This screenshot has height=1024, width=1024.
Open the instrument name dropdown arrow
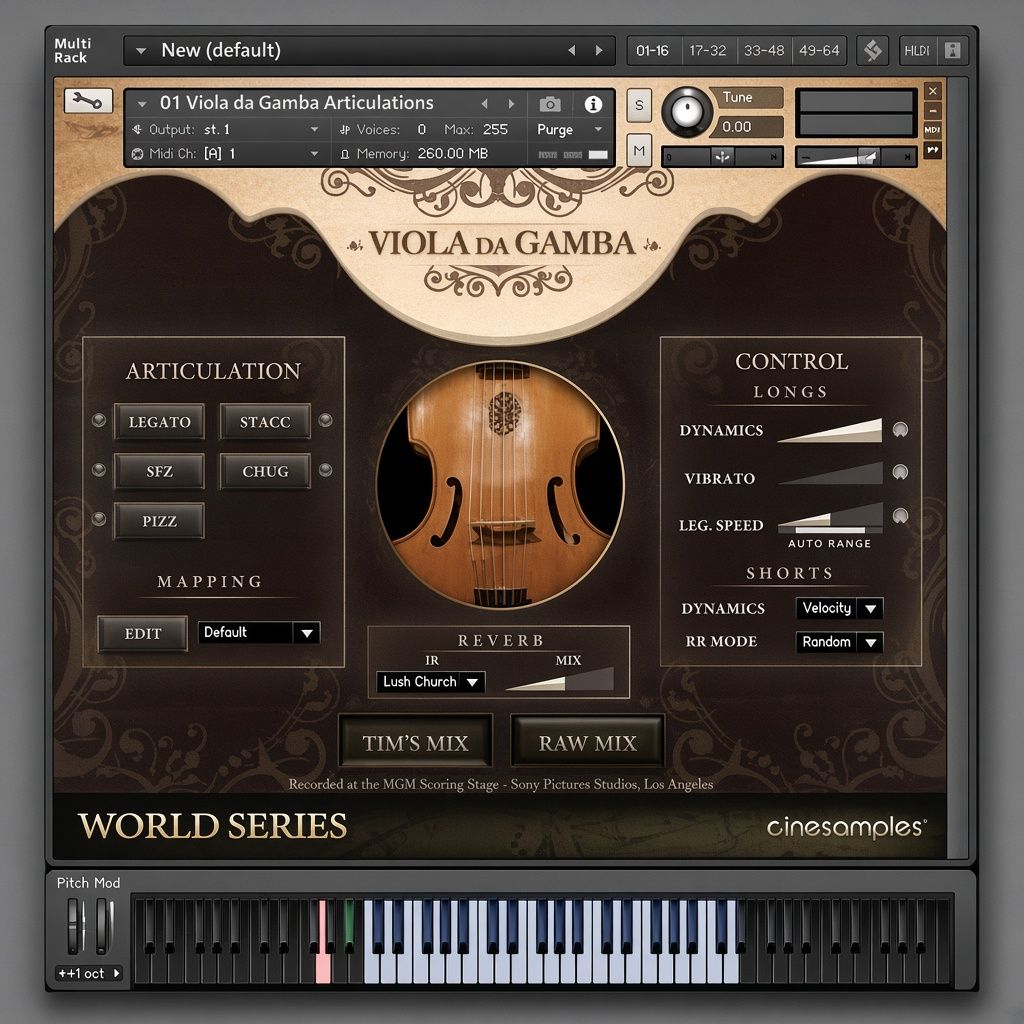pyautogui.click(x=142, y=103)
